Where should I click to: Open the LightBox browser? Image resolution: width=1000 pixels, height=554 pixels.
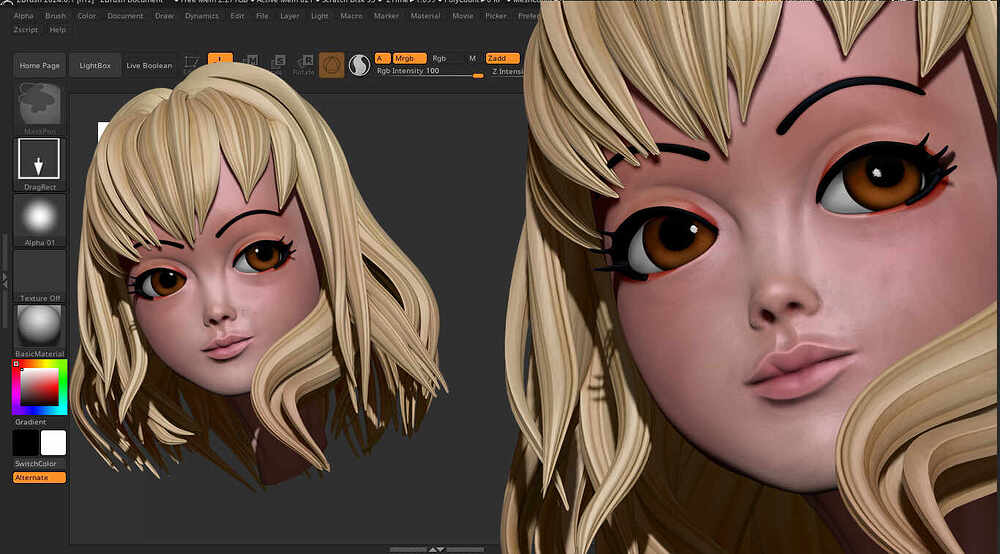point(95,65)
